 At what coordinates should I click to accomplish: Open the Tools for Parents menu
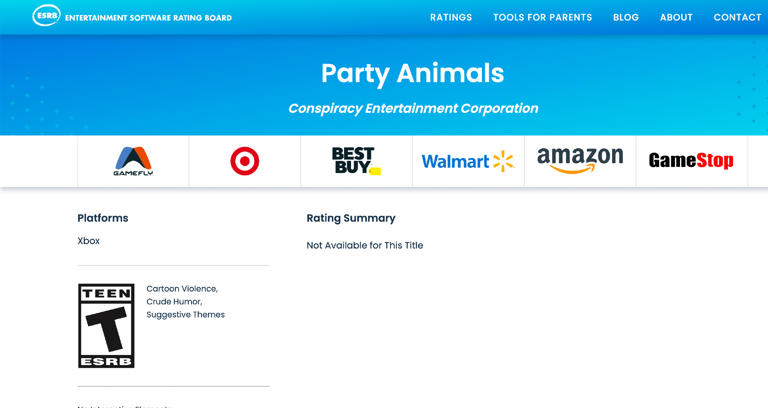542,17
